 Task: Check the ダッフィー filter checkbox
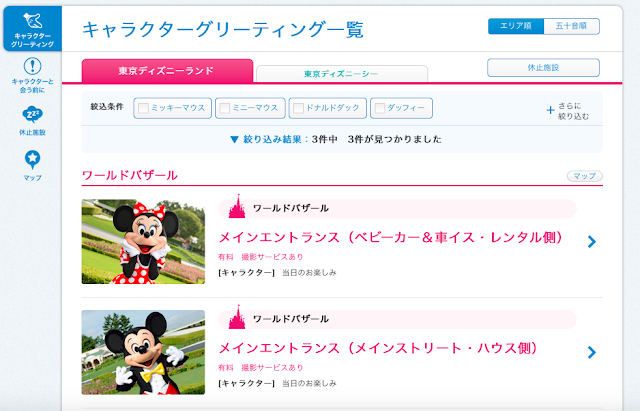click(380, 108)
